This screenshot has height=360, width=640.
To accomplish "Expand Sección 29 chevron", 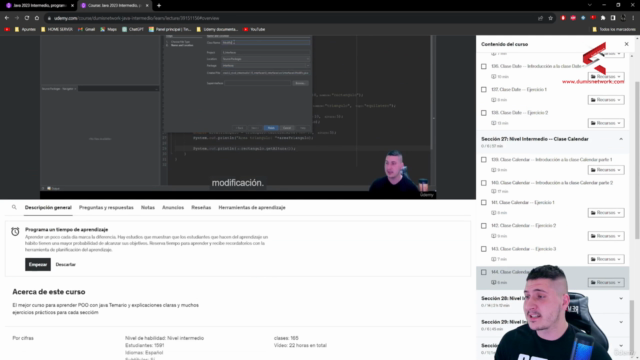I will point(621,322).
